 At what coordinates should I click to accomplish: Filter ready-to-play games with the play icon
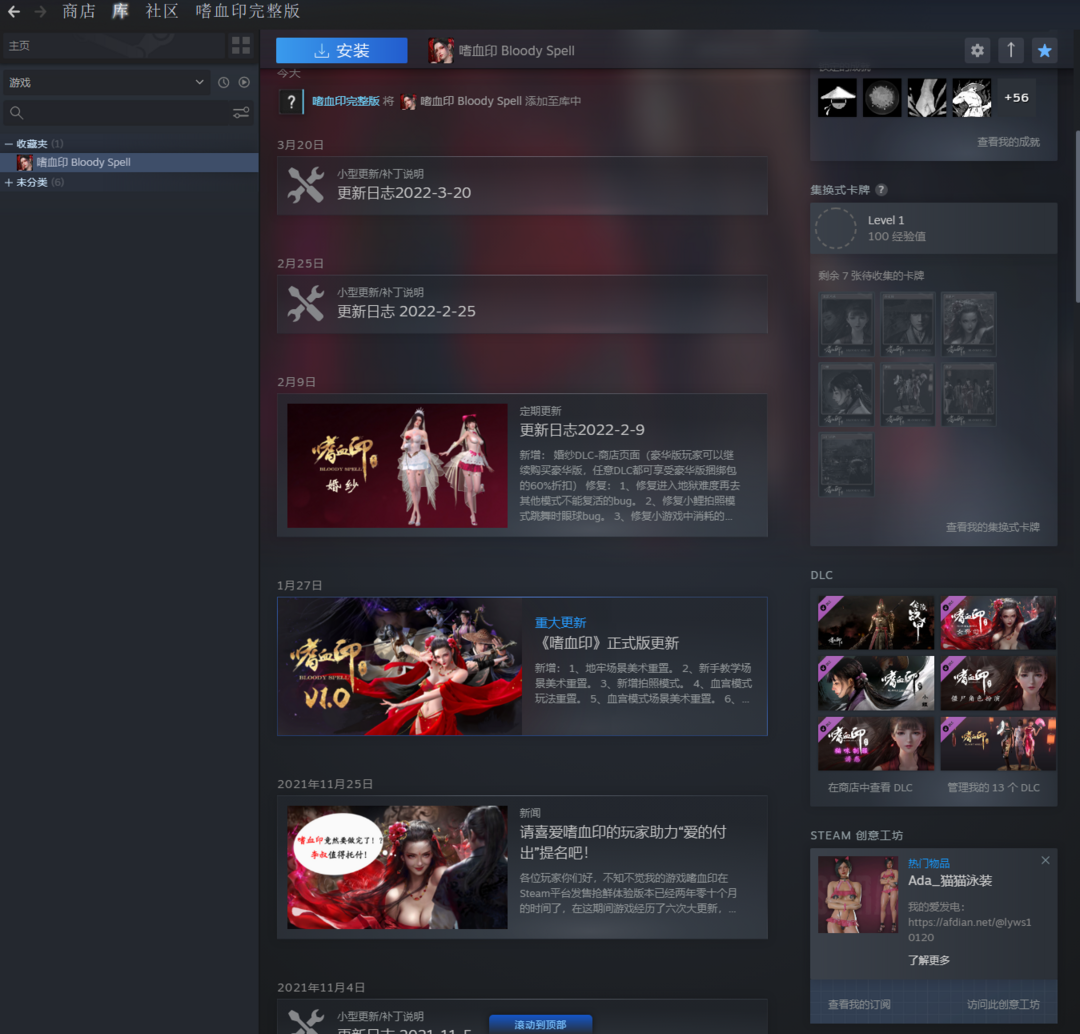tap(244, 83)
